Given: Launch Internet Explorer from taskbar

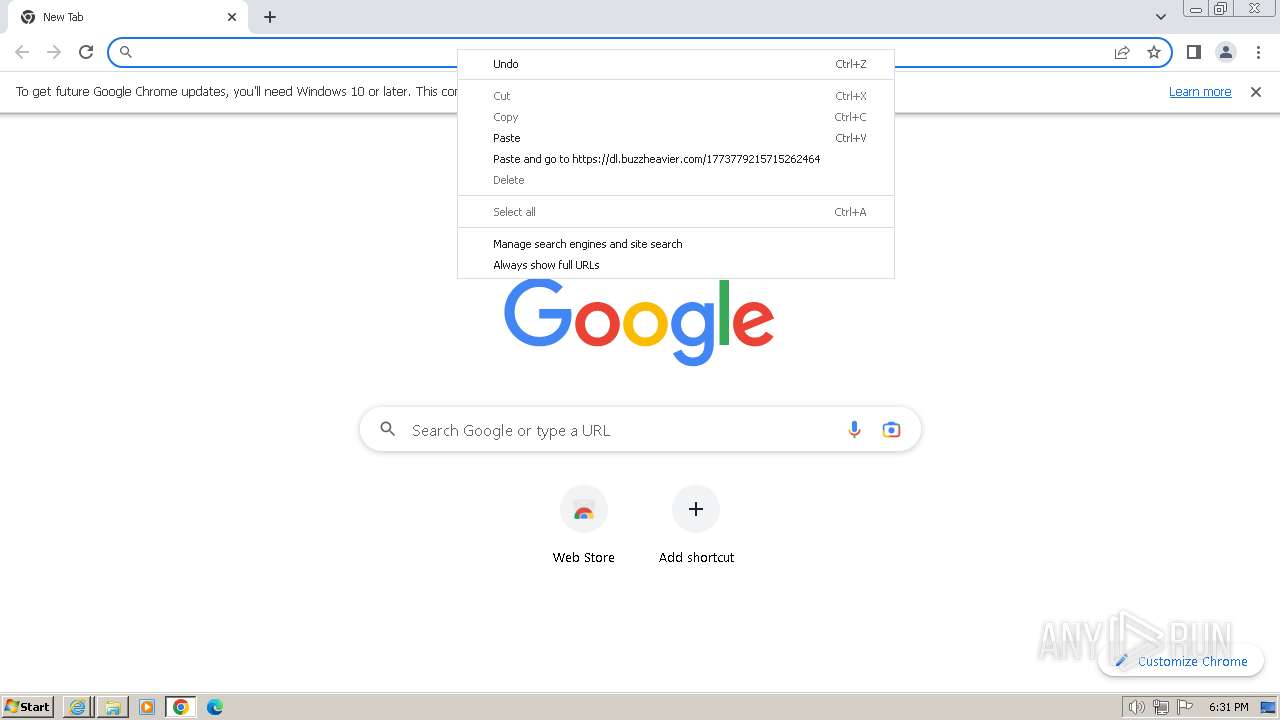Looking at the screenshot, I should pyautogui.click(x=77, y=707).
